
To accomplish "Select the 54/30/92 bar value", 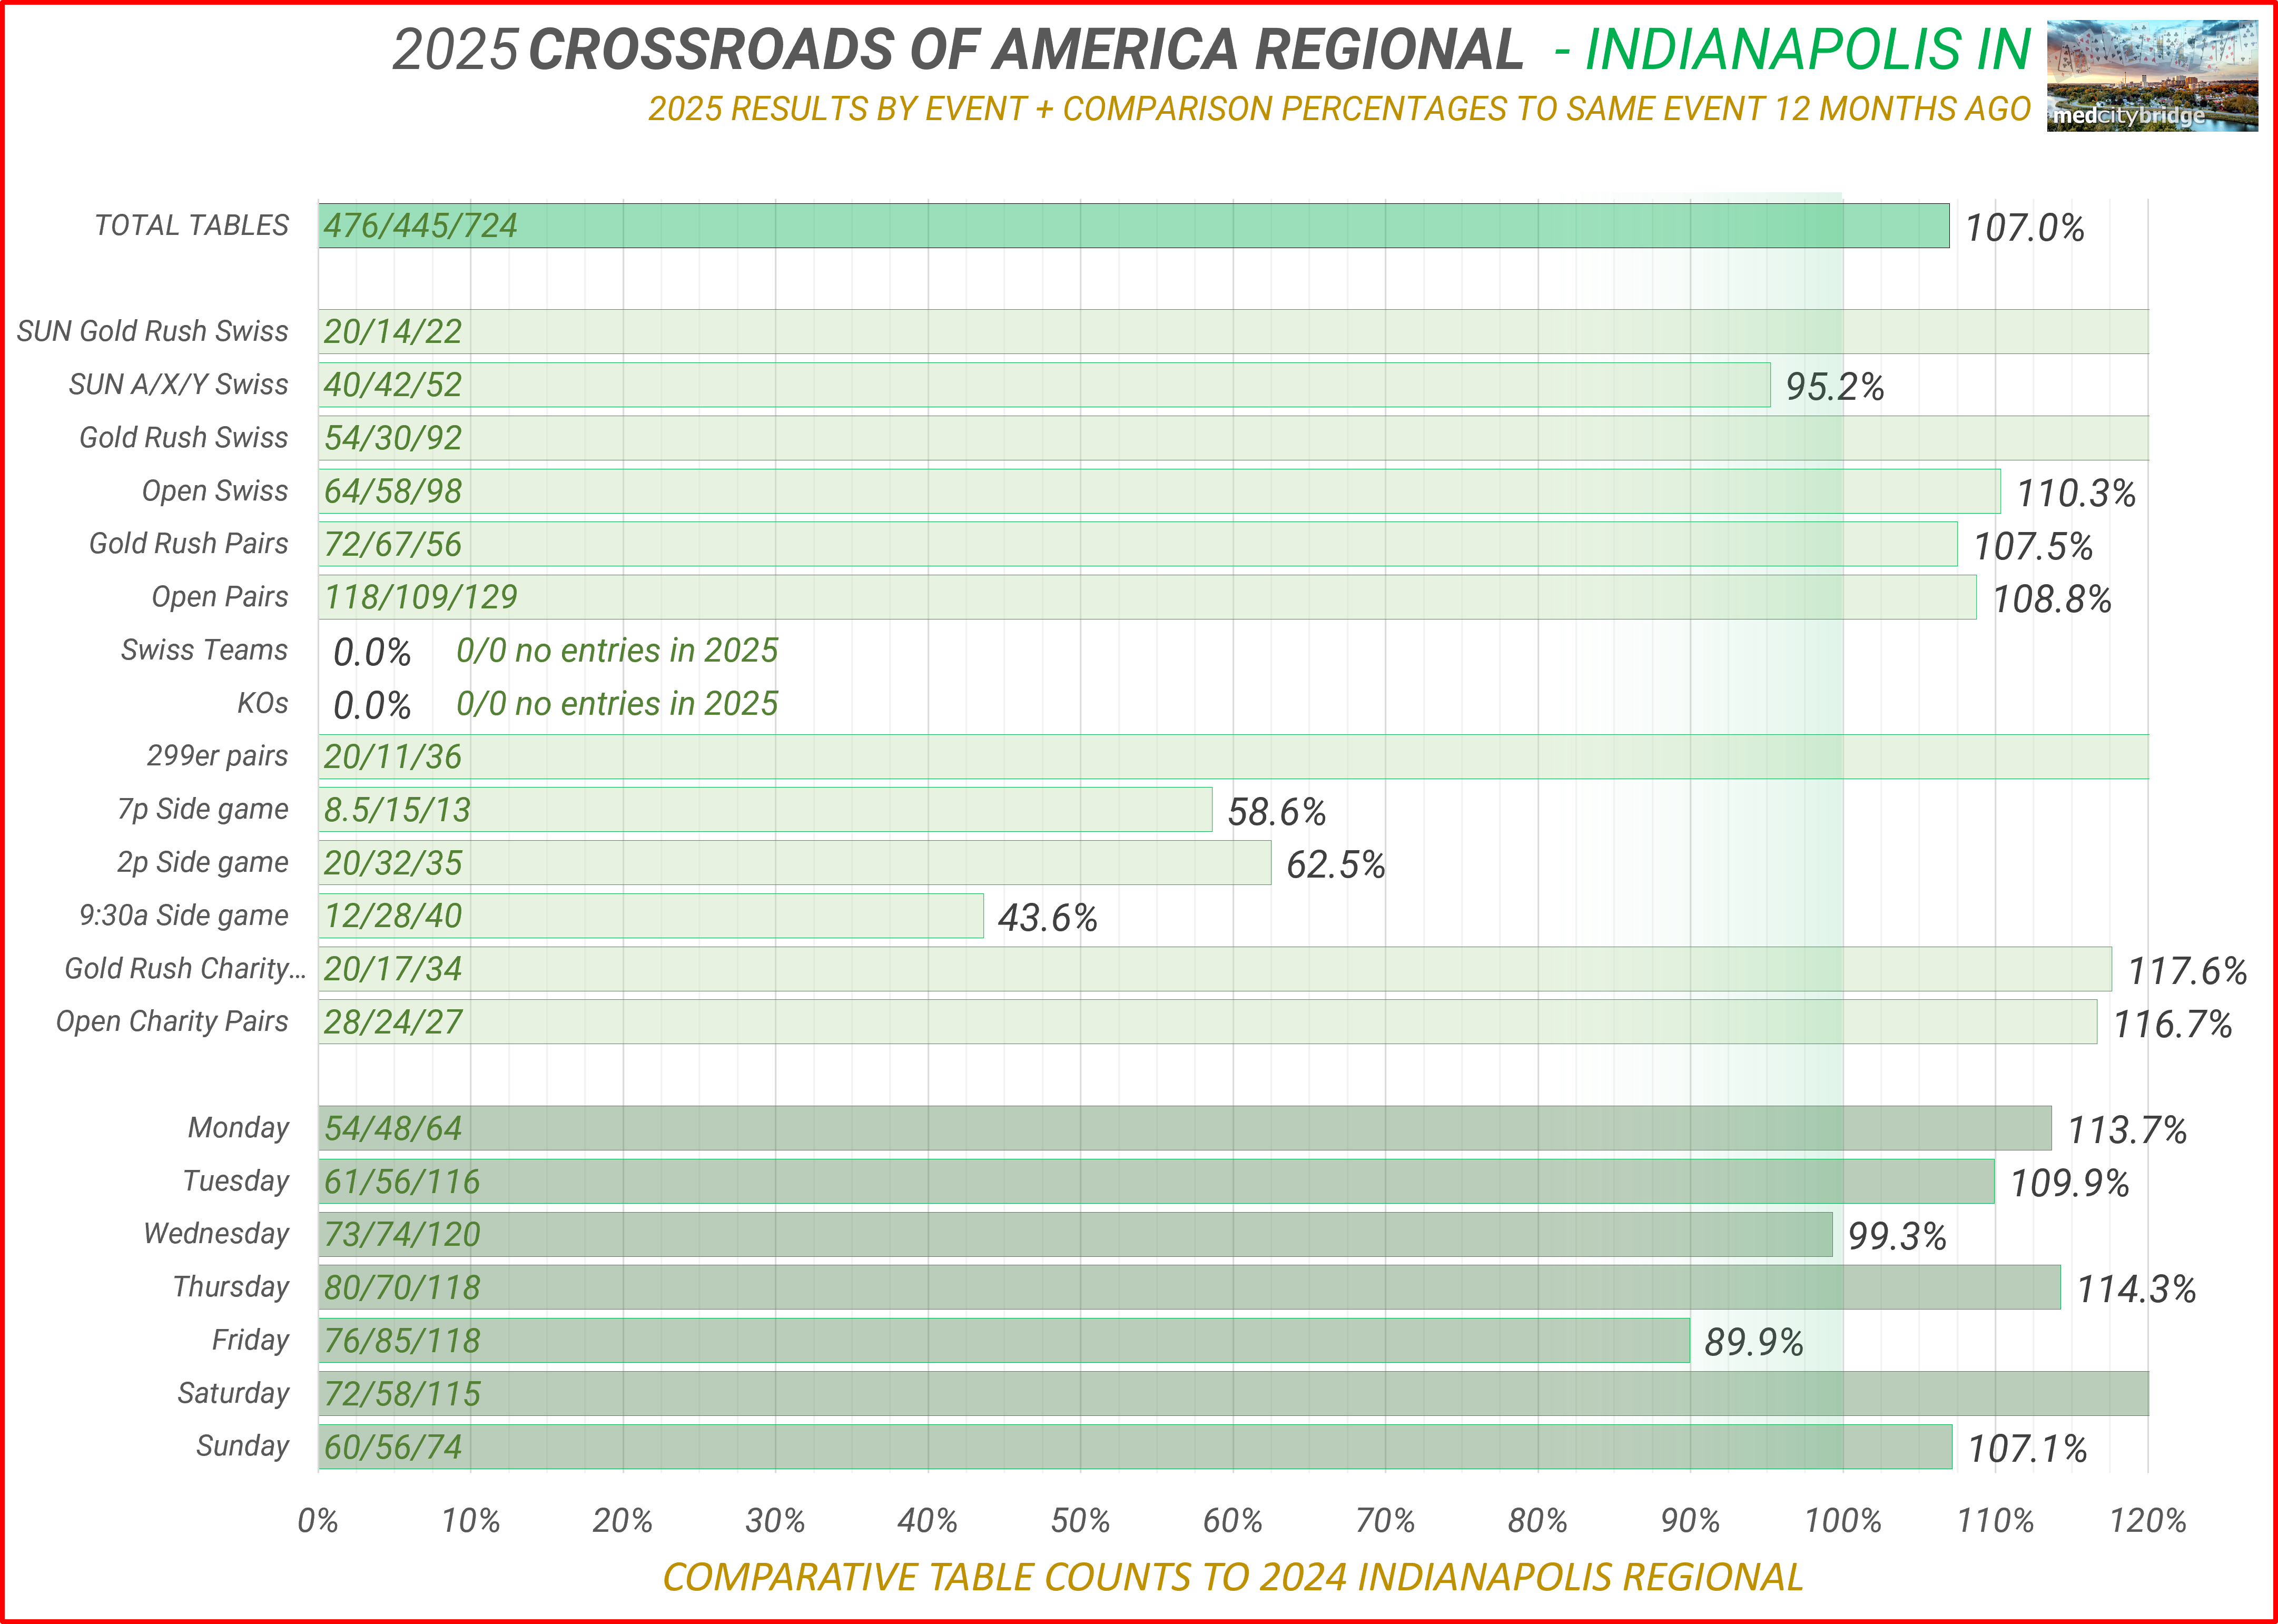I will tap(393, 438).
